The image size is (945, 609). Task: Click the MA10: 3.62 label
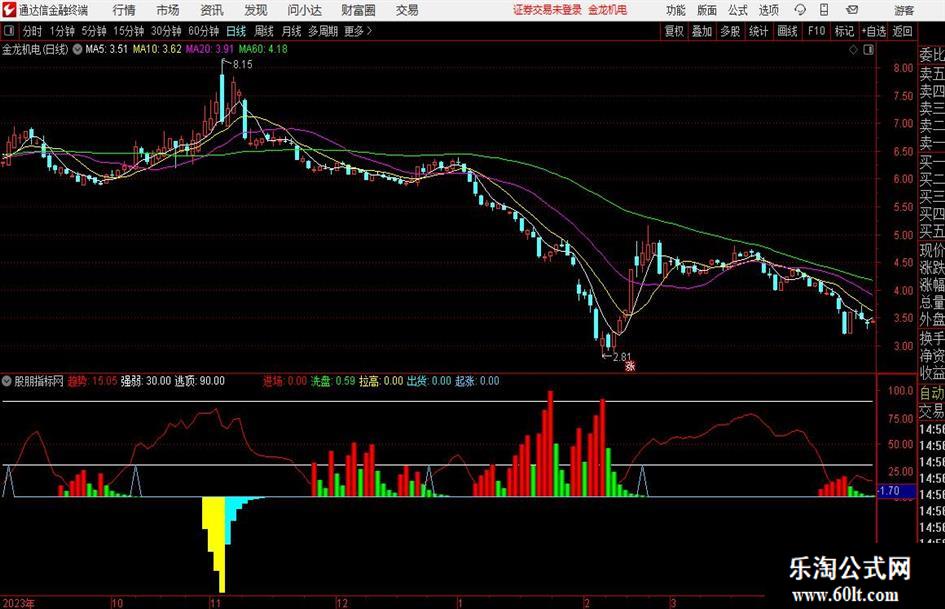pos(157,49)
